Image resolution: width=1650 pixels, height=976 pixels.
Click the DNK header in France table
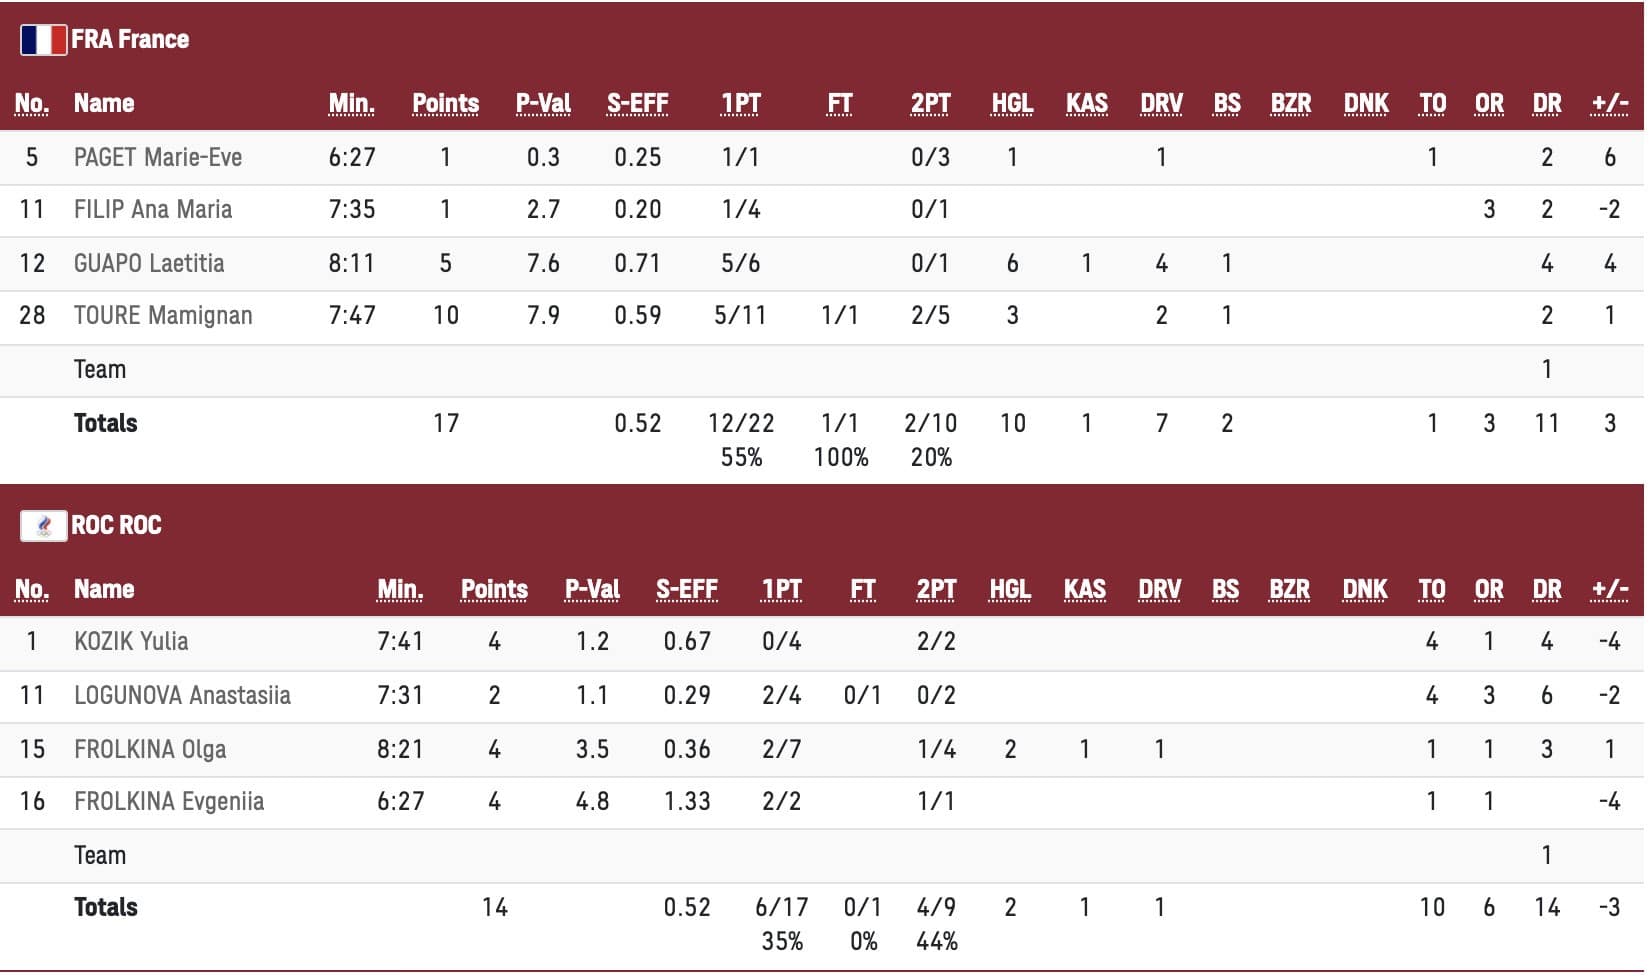pos(1366,103)
